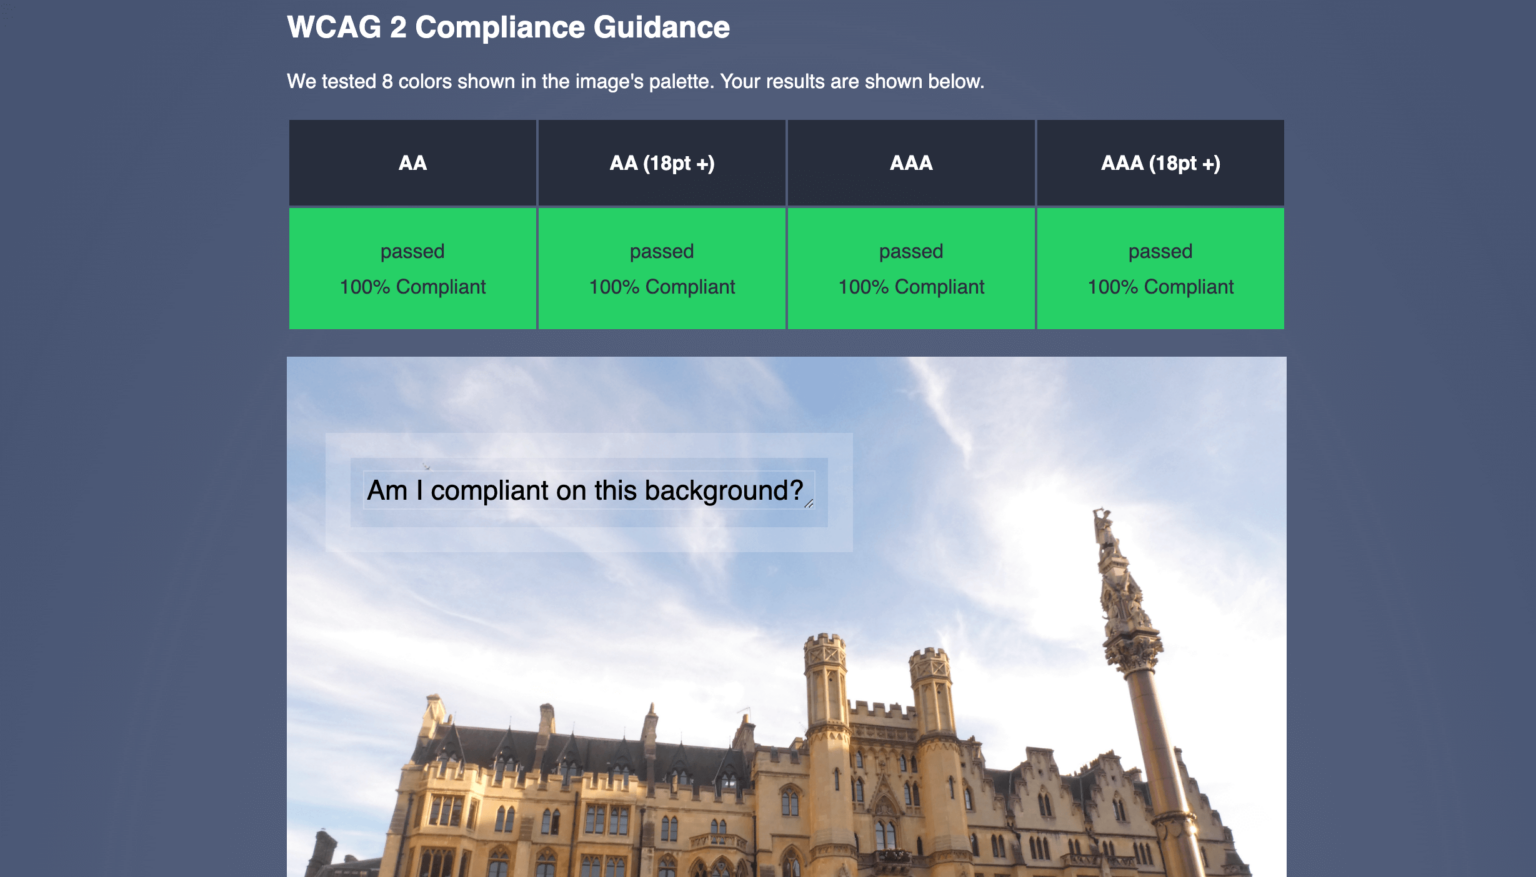
Task: Click the AAA column header
Action: point(910,162)
